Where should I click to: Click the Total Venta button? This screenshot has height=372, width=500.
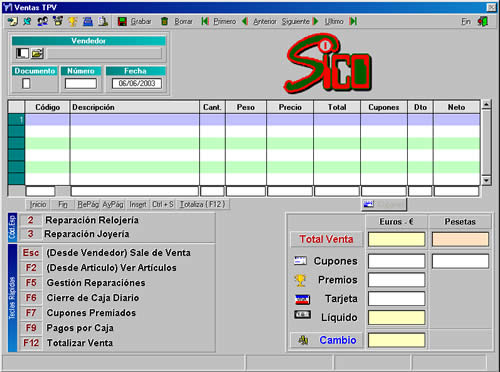pos(326,239)
